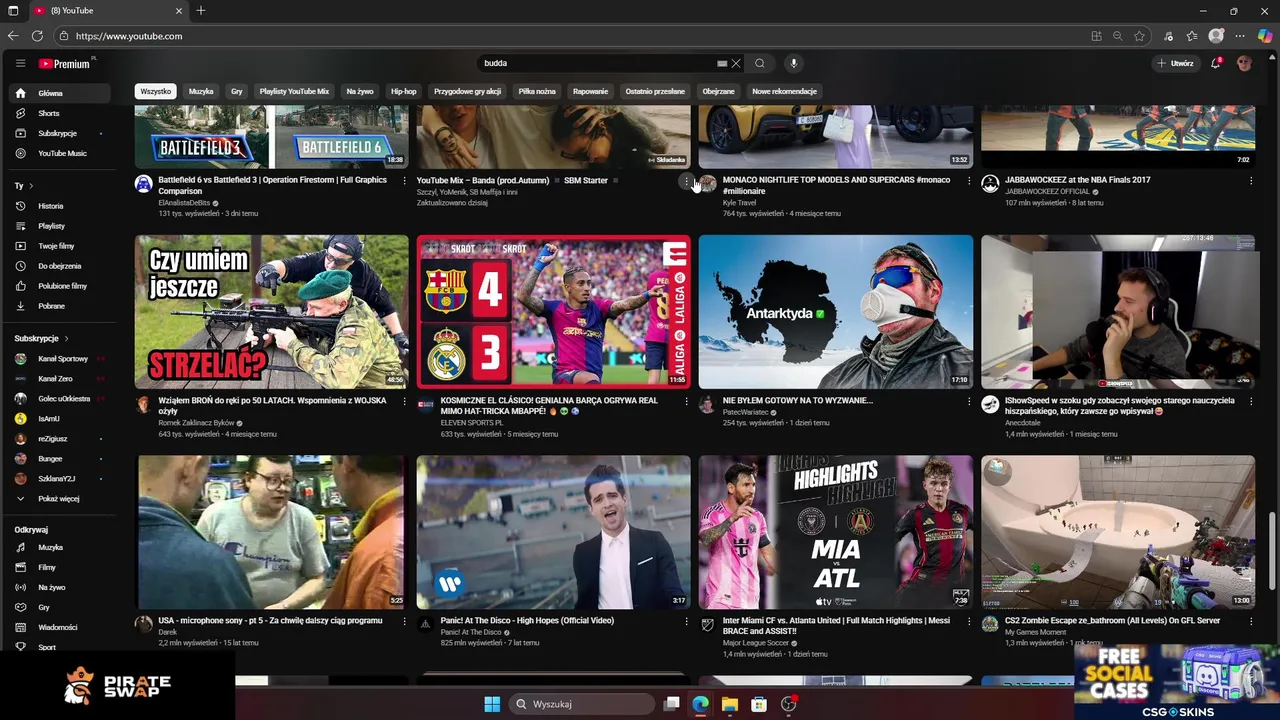
Task: Explore Gry under Odkrywaj
Action: 61,607
